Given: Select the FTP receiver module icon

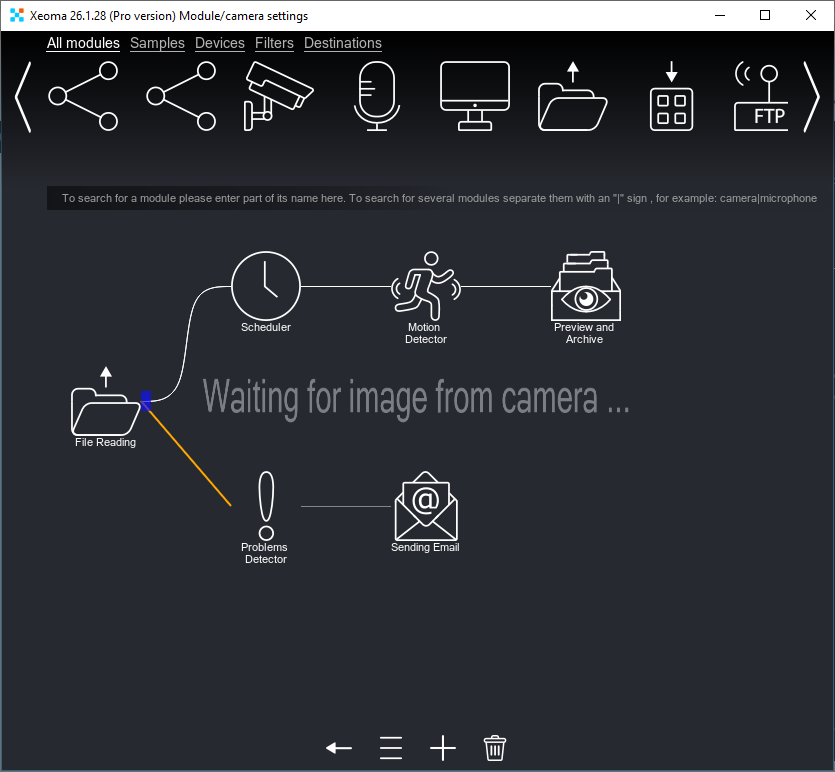Looking at the screenshot, I should pyautogui.click(x=763, y=95).
